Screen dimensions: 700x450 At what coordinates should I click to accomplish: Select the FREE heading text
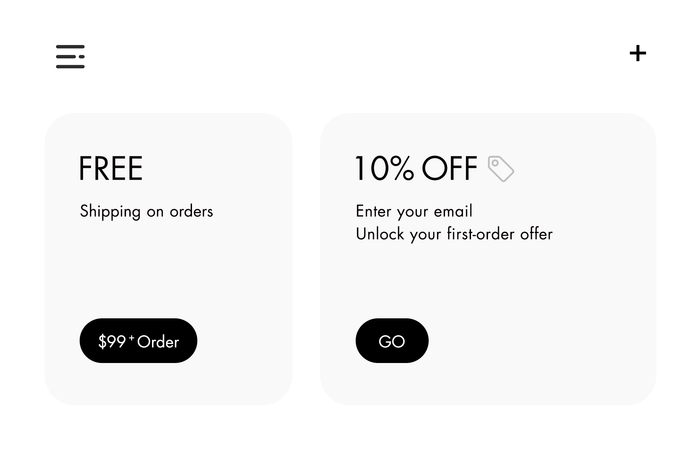point(111,168)
